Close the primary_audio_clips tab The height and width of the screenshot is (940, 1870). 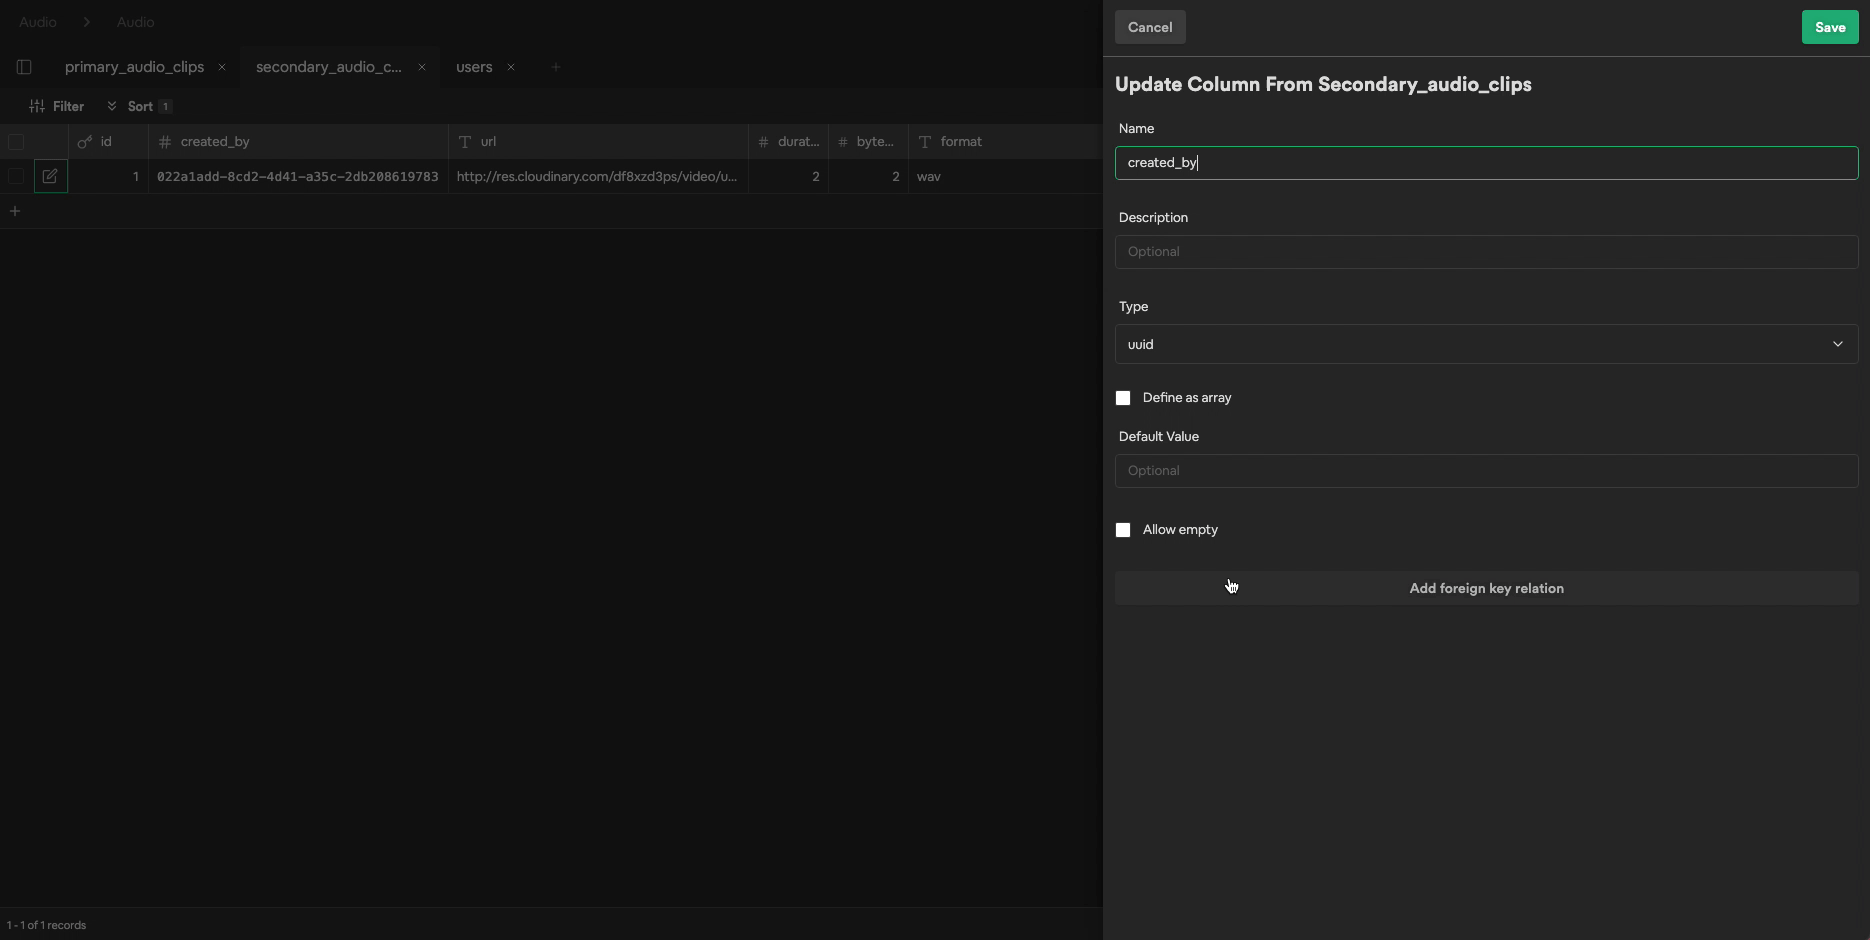click(222, 67)
